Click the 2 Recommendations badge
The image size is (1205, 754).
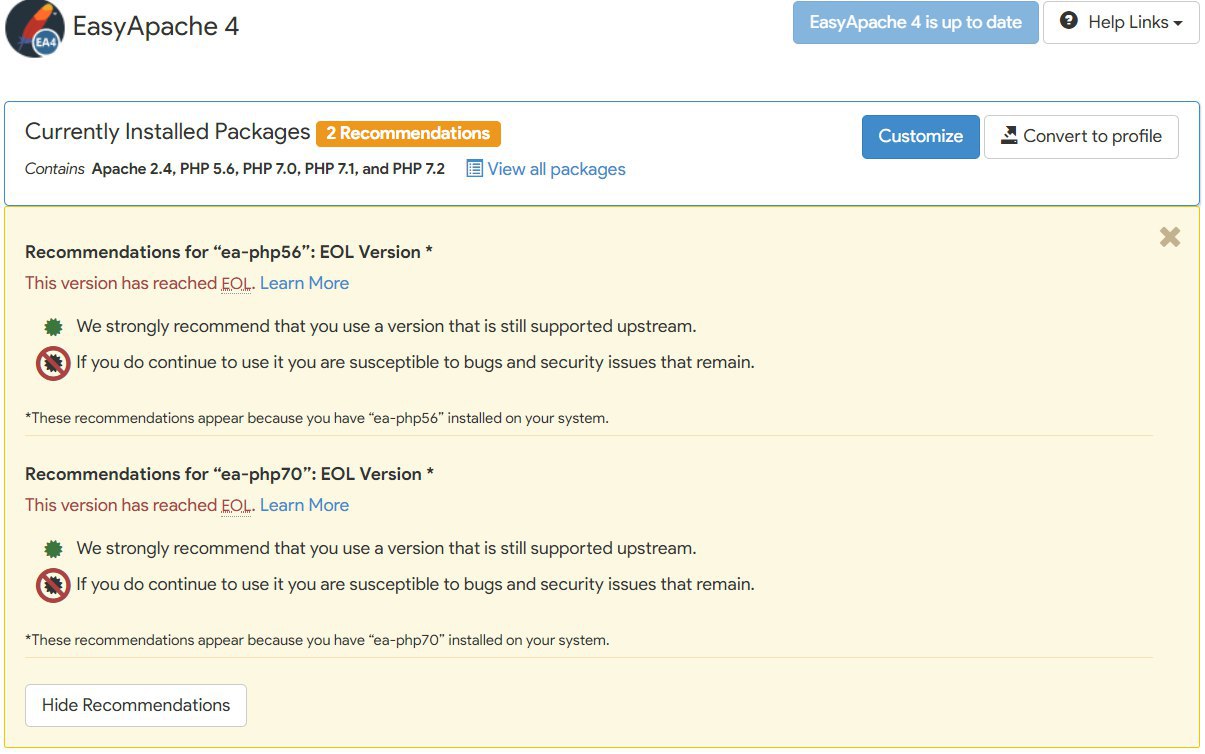pos(408,133)
